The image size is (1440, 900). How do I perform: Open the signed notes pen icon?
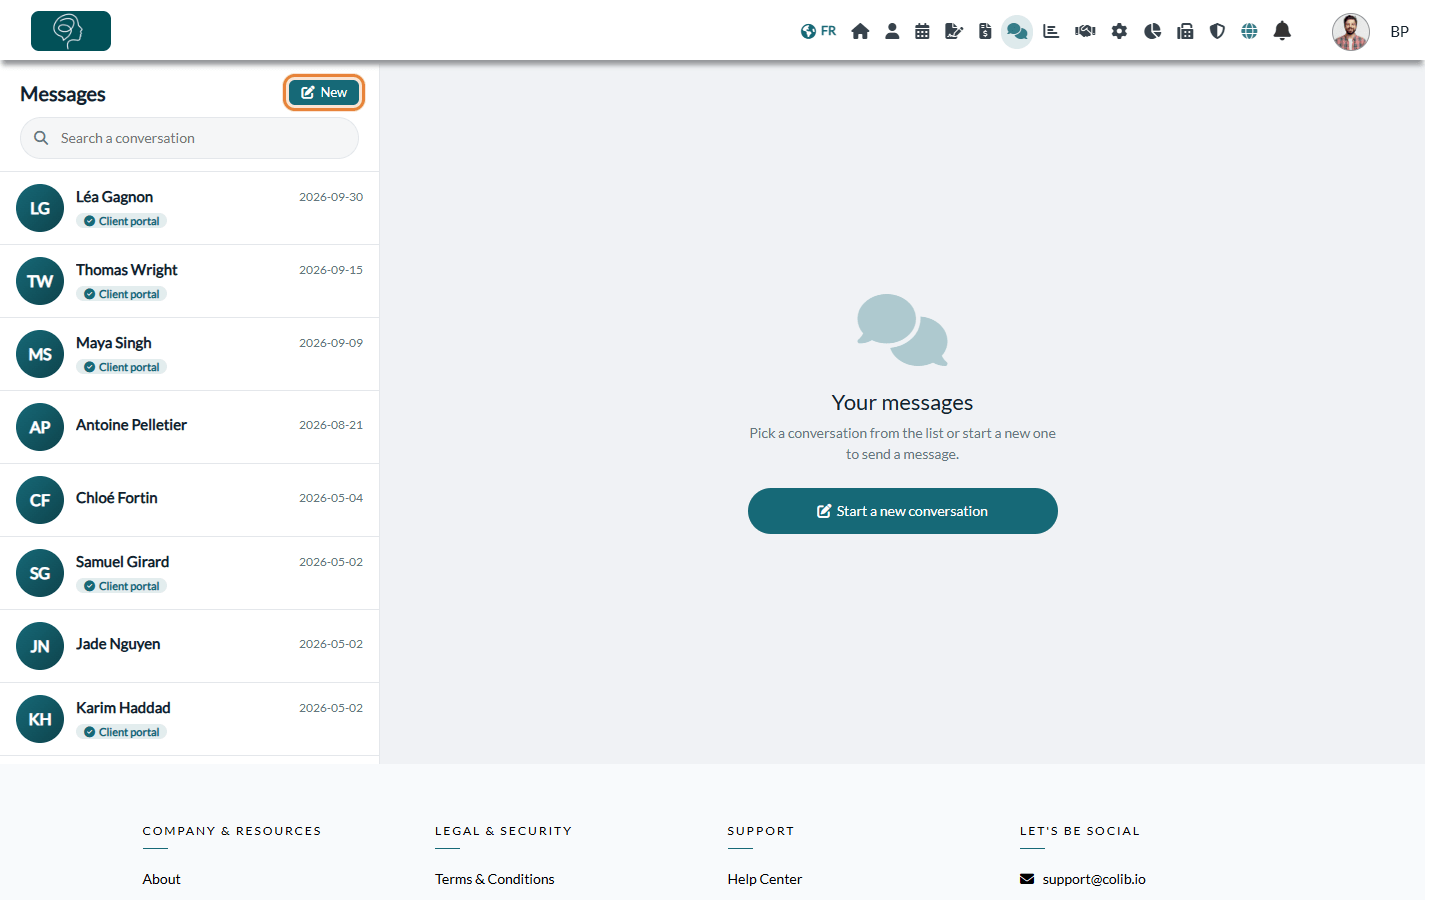tap(954, 31)
